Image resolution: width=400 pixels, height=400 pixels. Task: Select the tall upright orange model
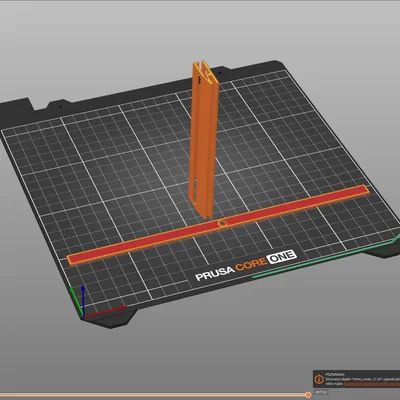[203, 140]
